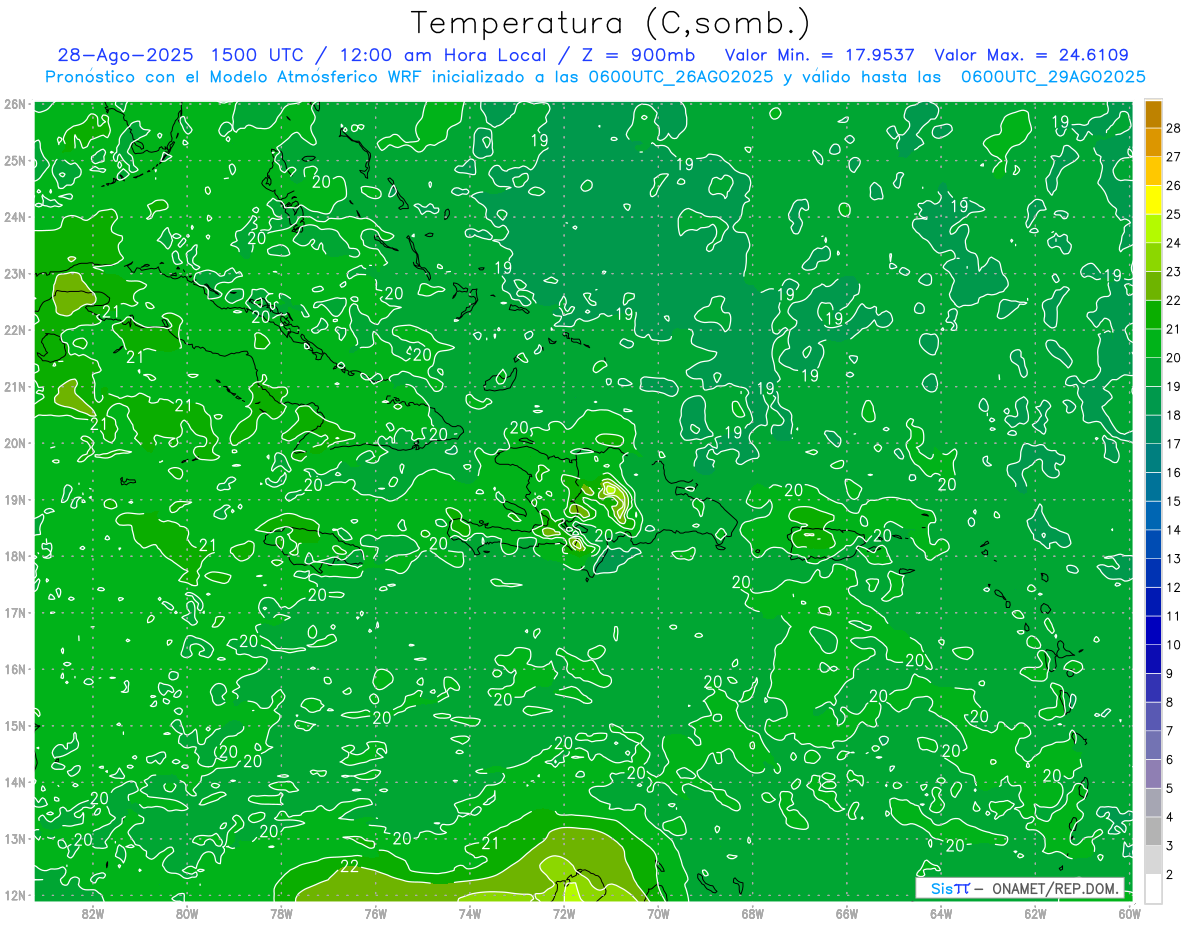The height and width of the screenshot is (927, 1200).
Task: Click the longitude axis label 76W
Action: point(375,913)
